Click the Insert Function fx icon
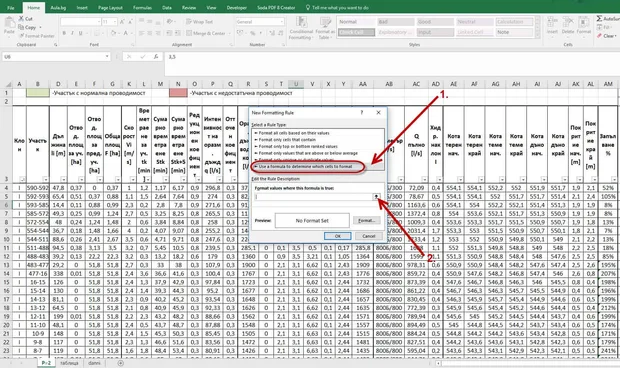This screenshot has height=368, width=620. coord(156,57)
